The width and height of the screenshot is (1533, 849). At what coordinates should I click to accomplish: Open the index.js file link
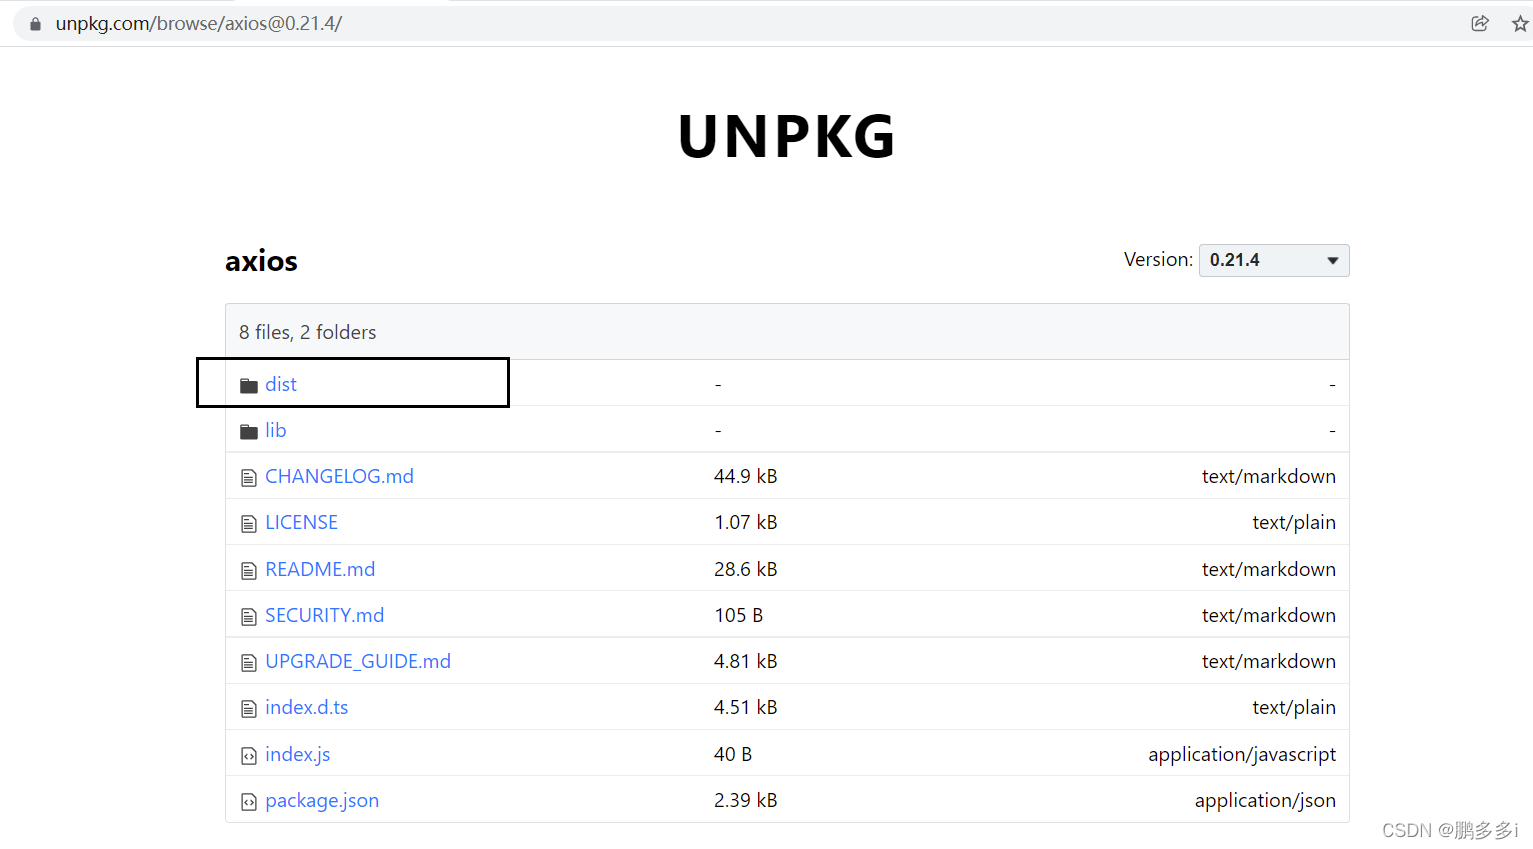(298, 754)
